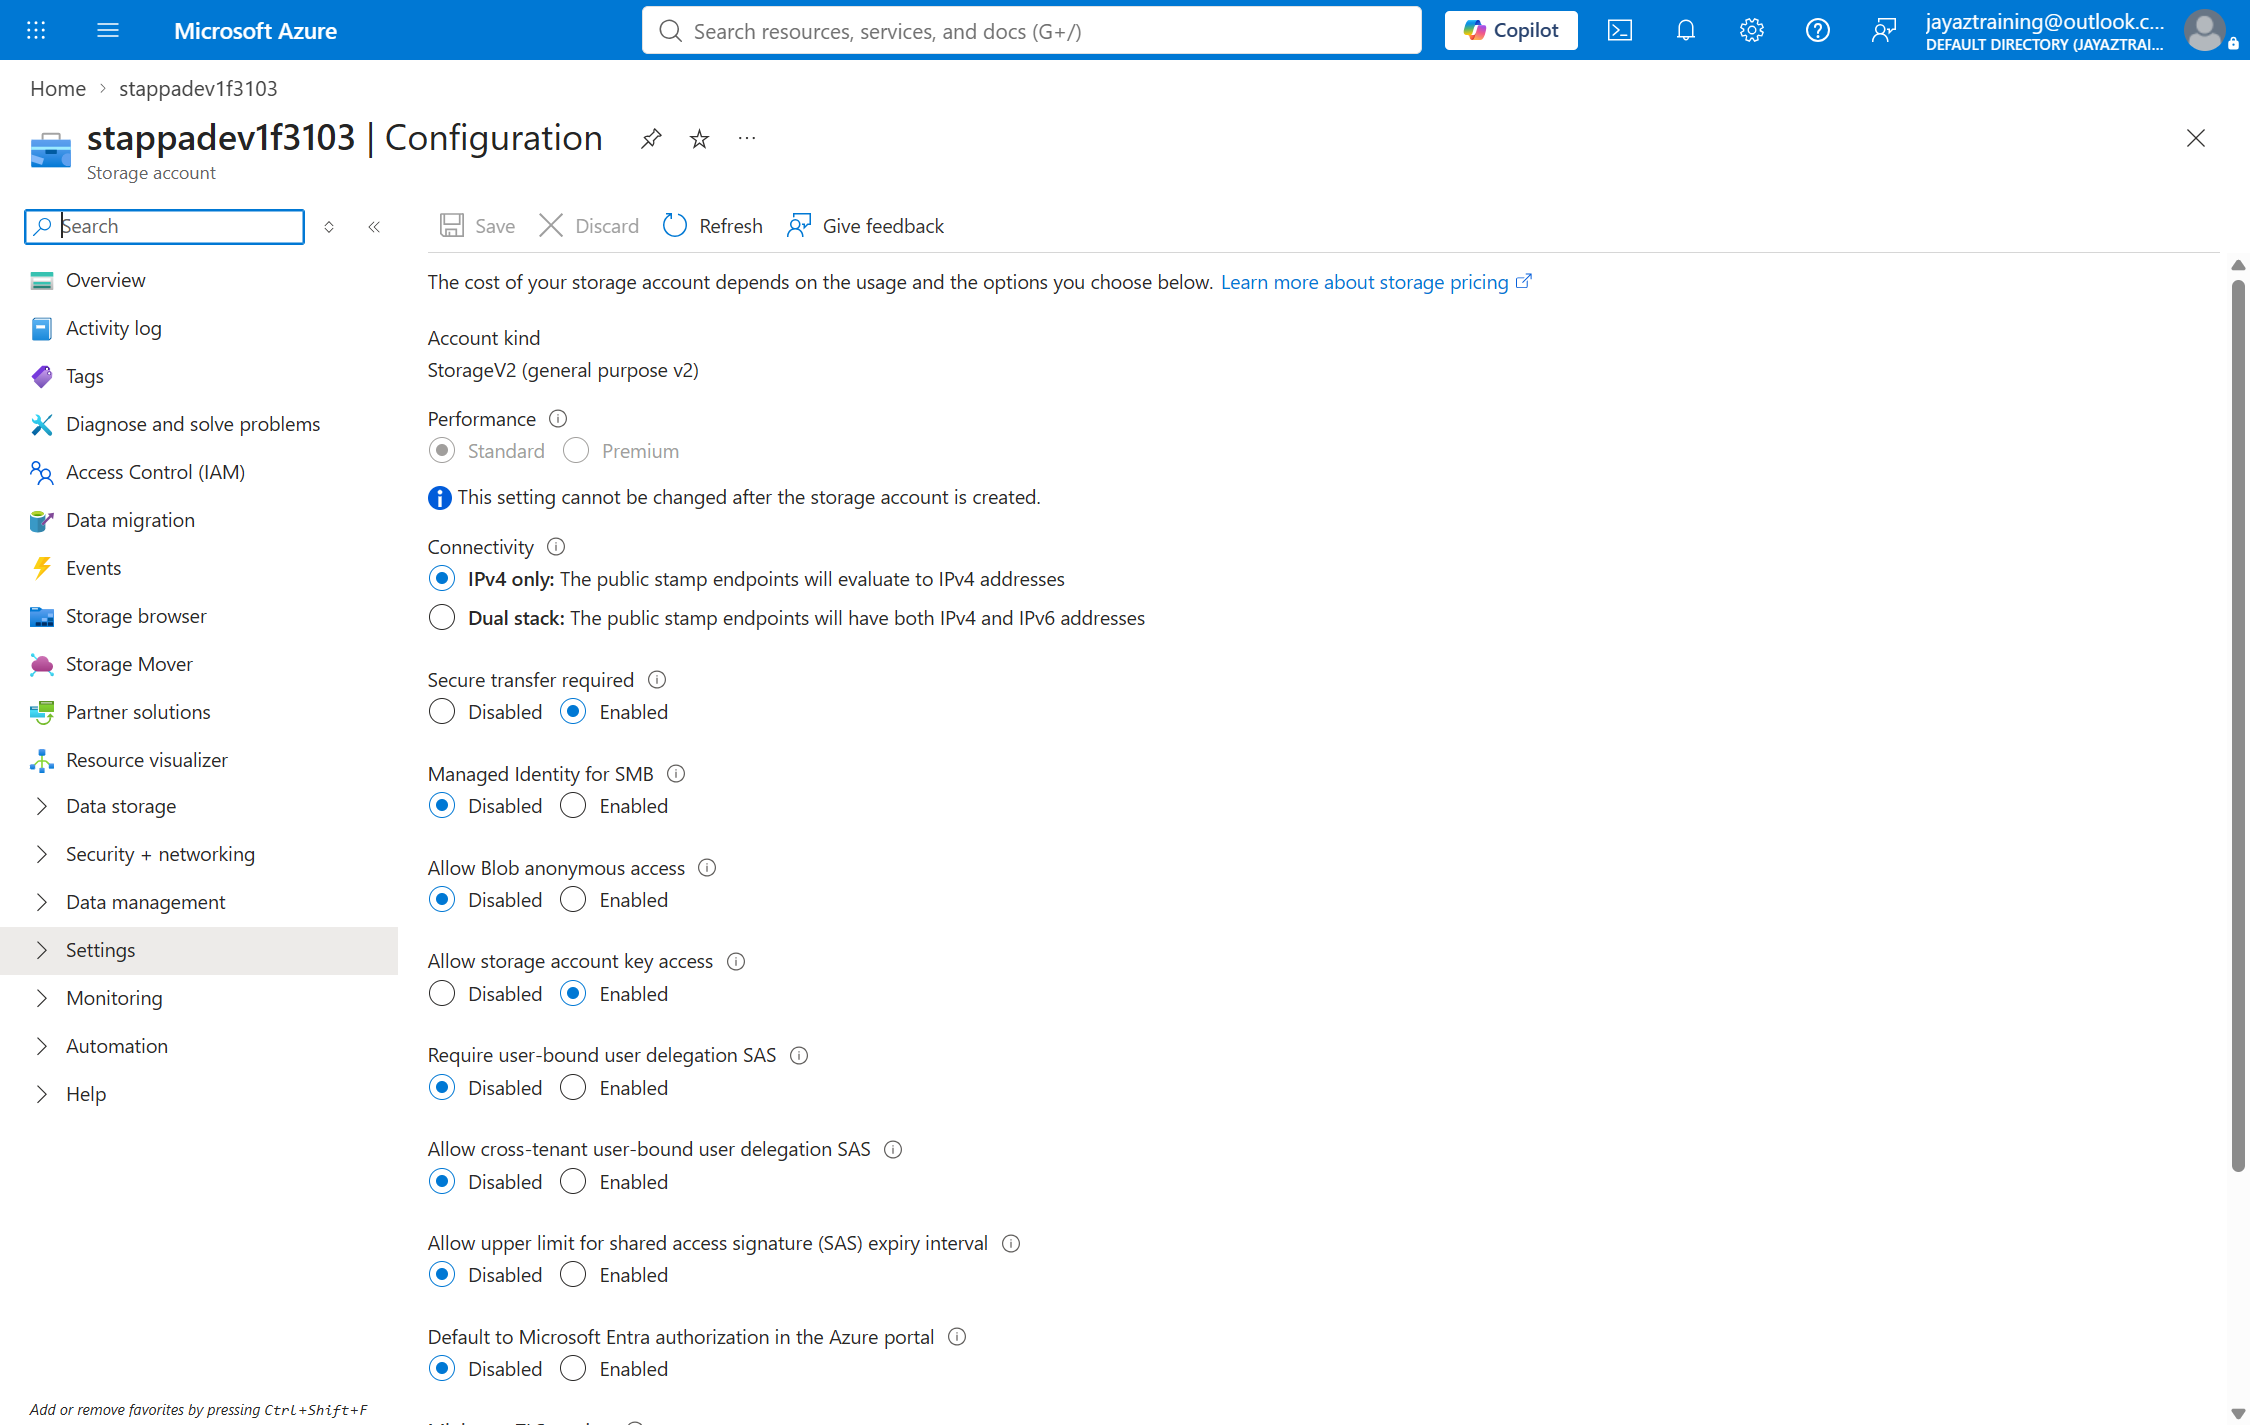Click Refresh in the command bar
The height and width of the screenshot is (1425, 2250).
coord(712,226)
